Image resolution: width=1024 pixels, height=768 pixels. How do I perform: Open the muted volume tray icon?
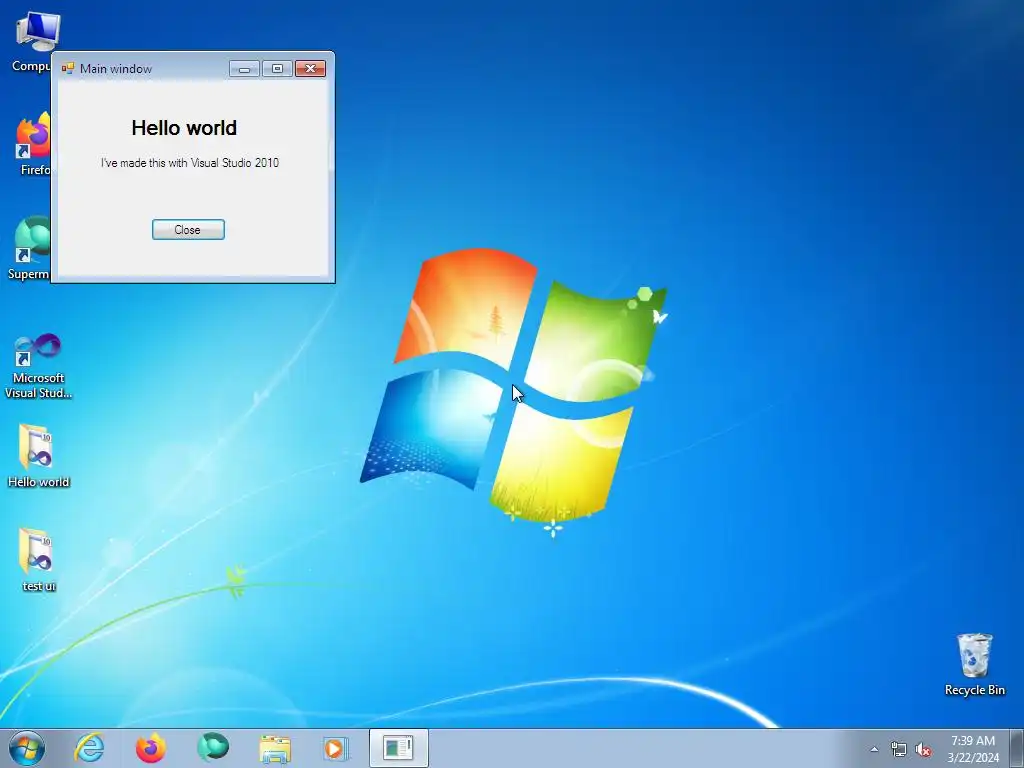point(923,750)
